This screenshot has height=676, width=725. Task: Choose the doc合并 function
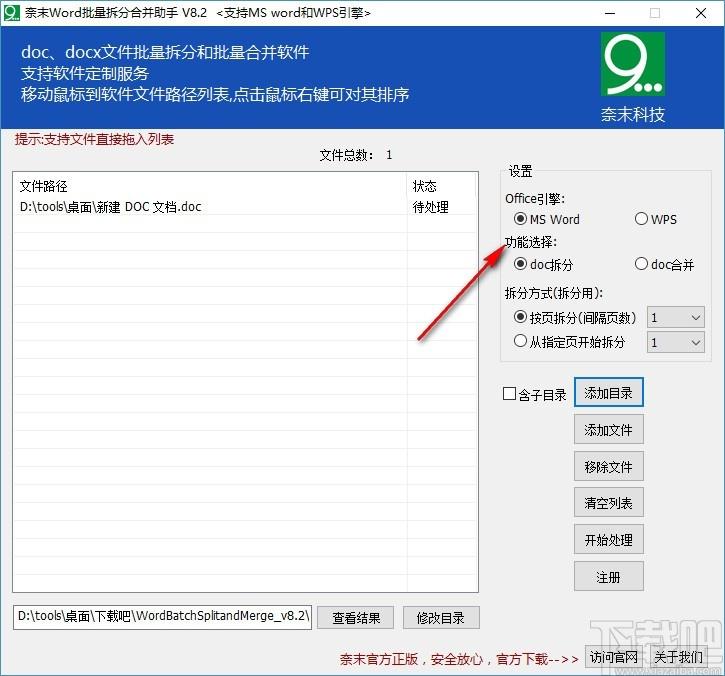coord(664,264)
